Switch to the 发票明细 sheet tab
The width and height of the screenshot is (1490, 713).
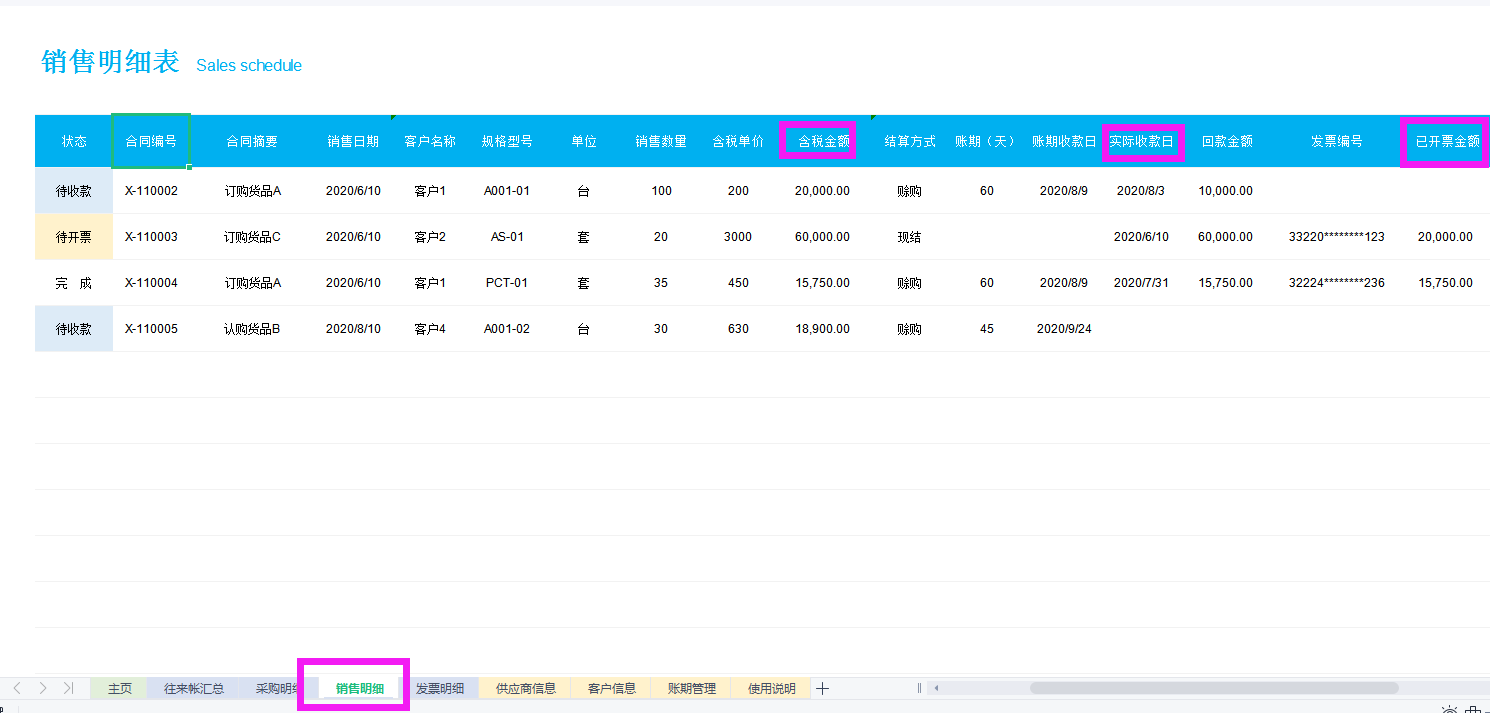point(442,688)
